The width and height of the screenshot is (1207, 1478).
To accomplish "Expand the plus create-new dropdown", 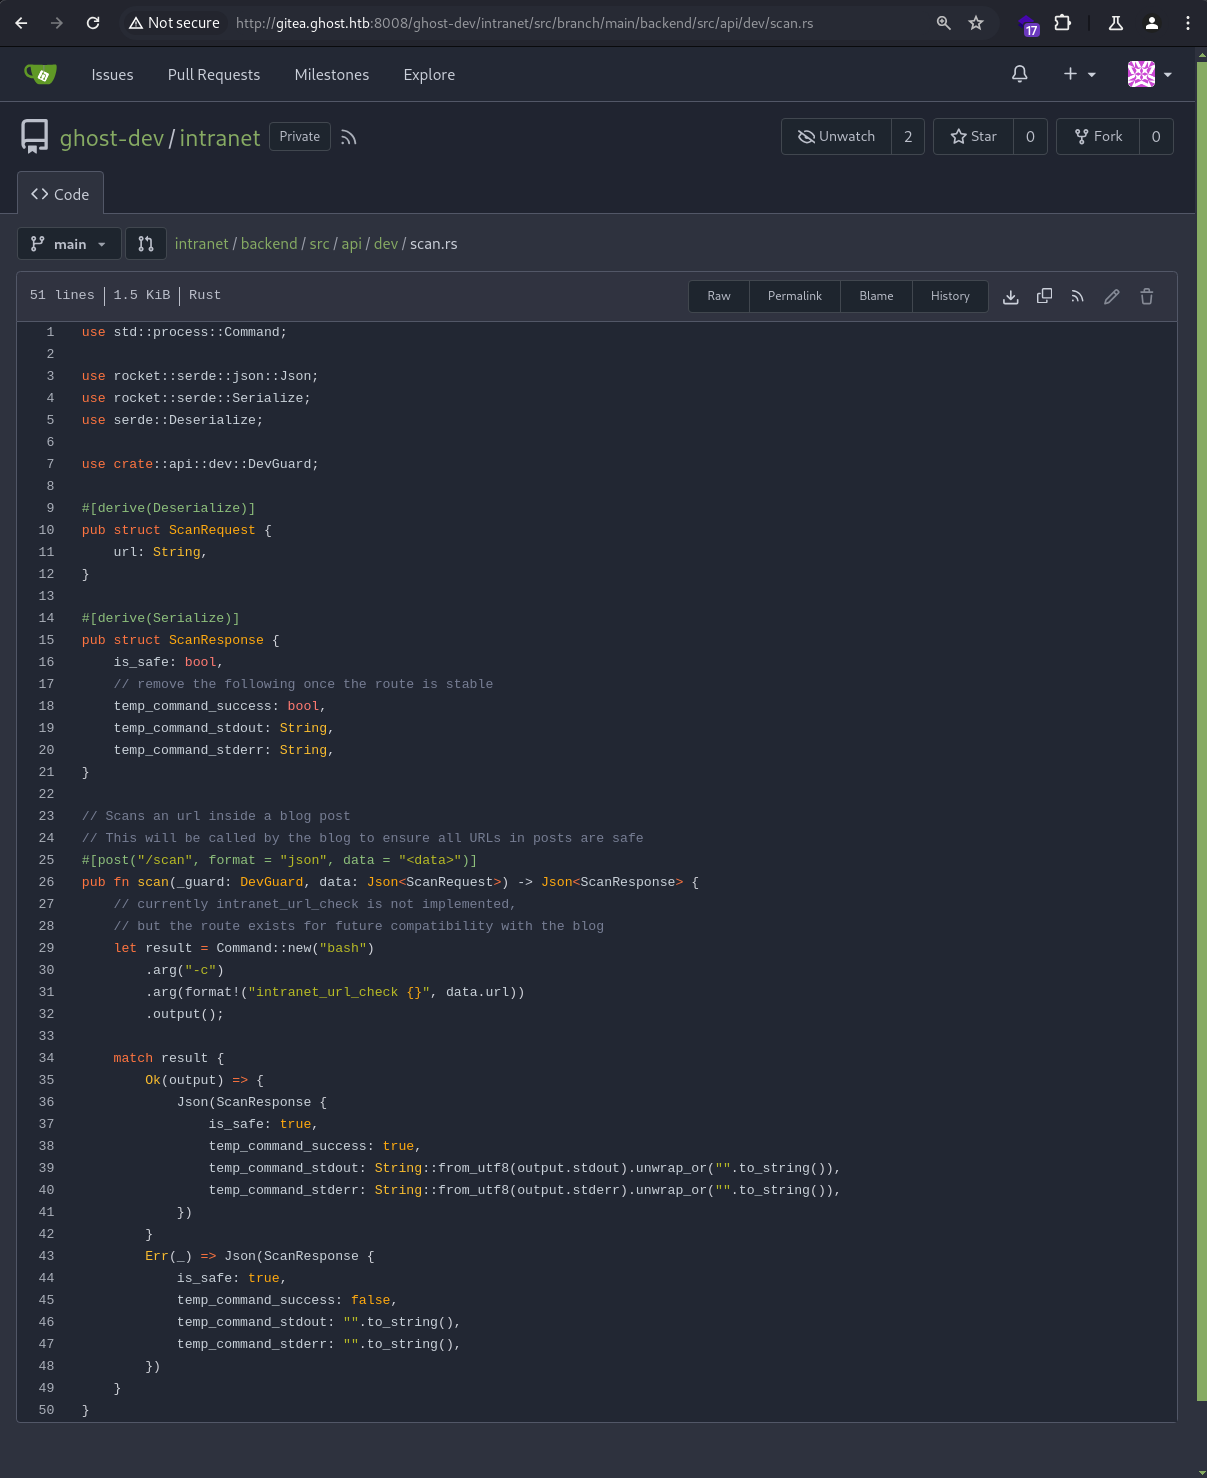I will point(1079,74).
